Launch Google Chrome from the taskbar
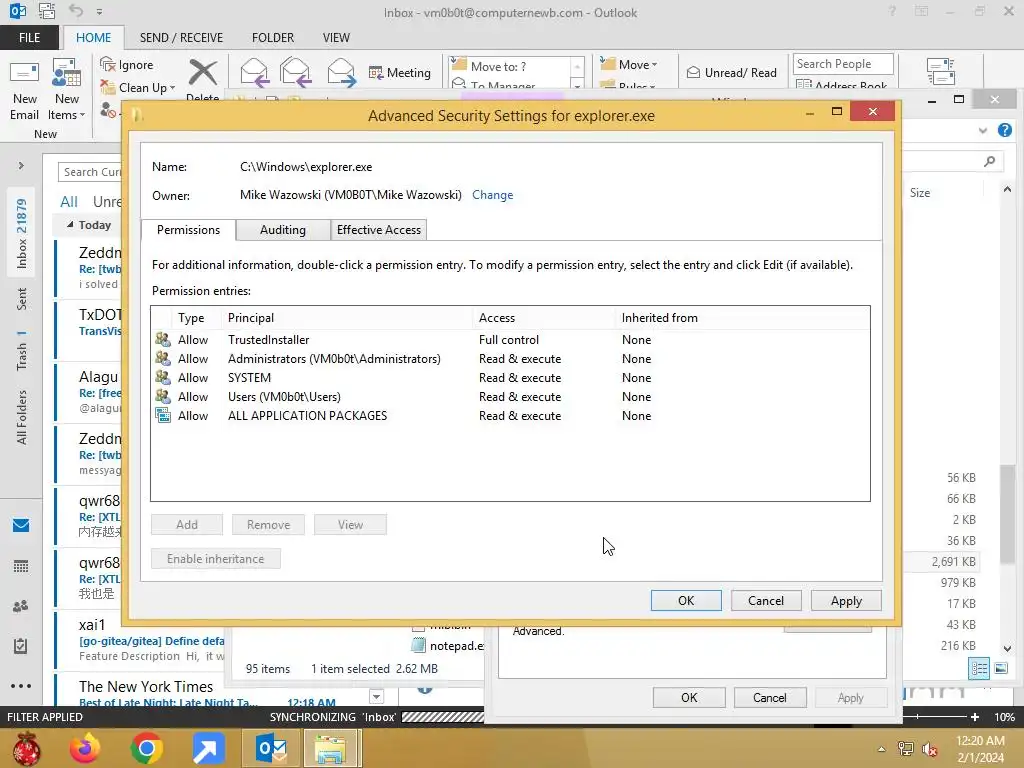 pyautogui.click(x=146, y=748)
